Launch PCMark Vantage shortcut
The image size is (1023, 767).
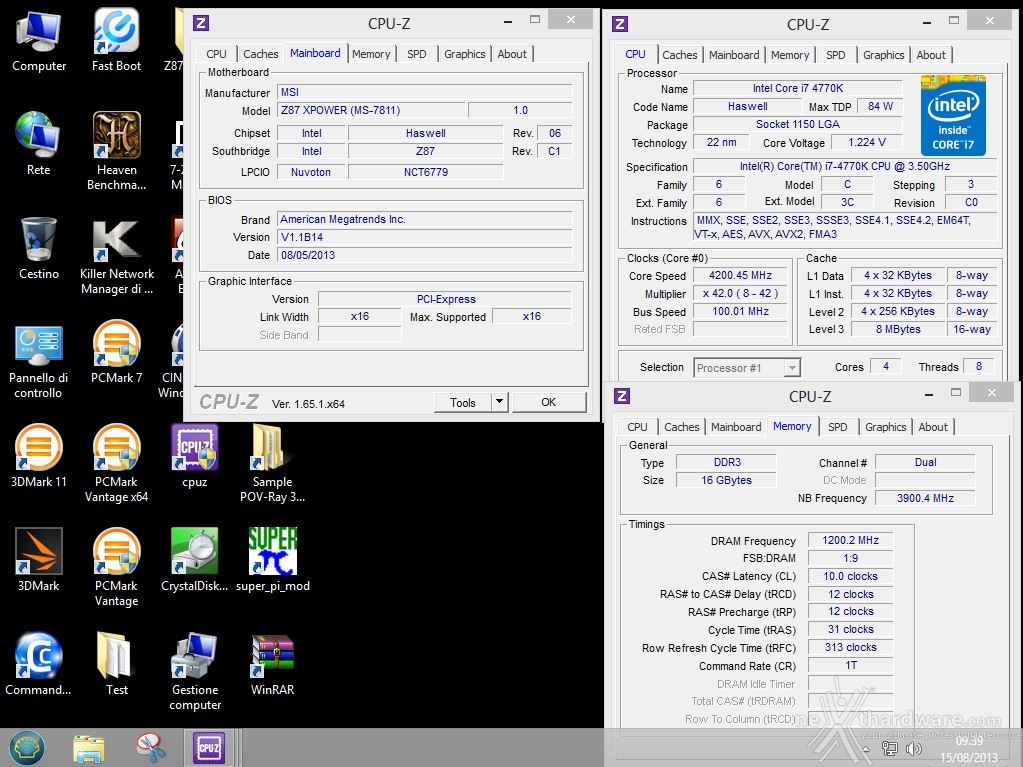[x=116, y=567]
